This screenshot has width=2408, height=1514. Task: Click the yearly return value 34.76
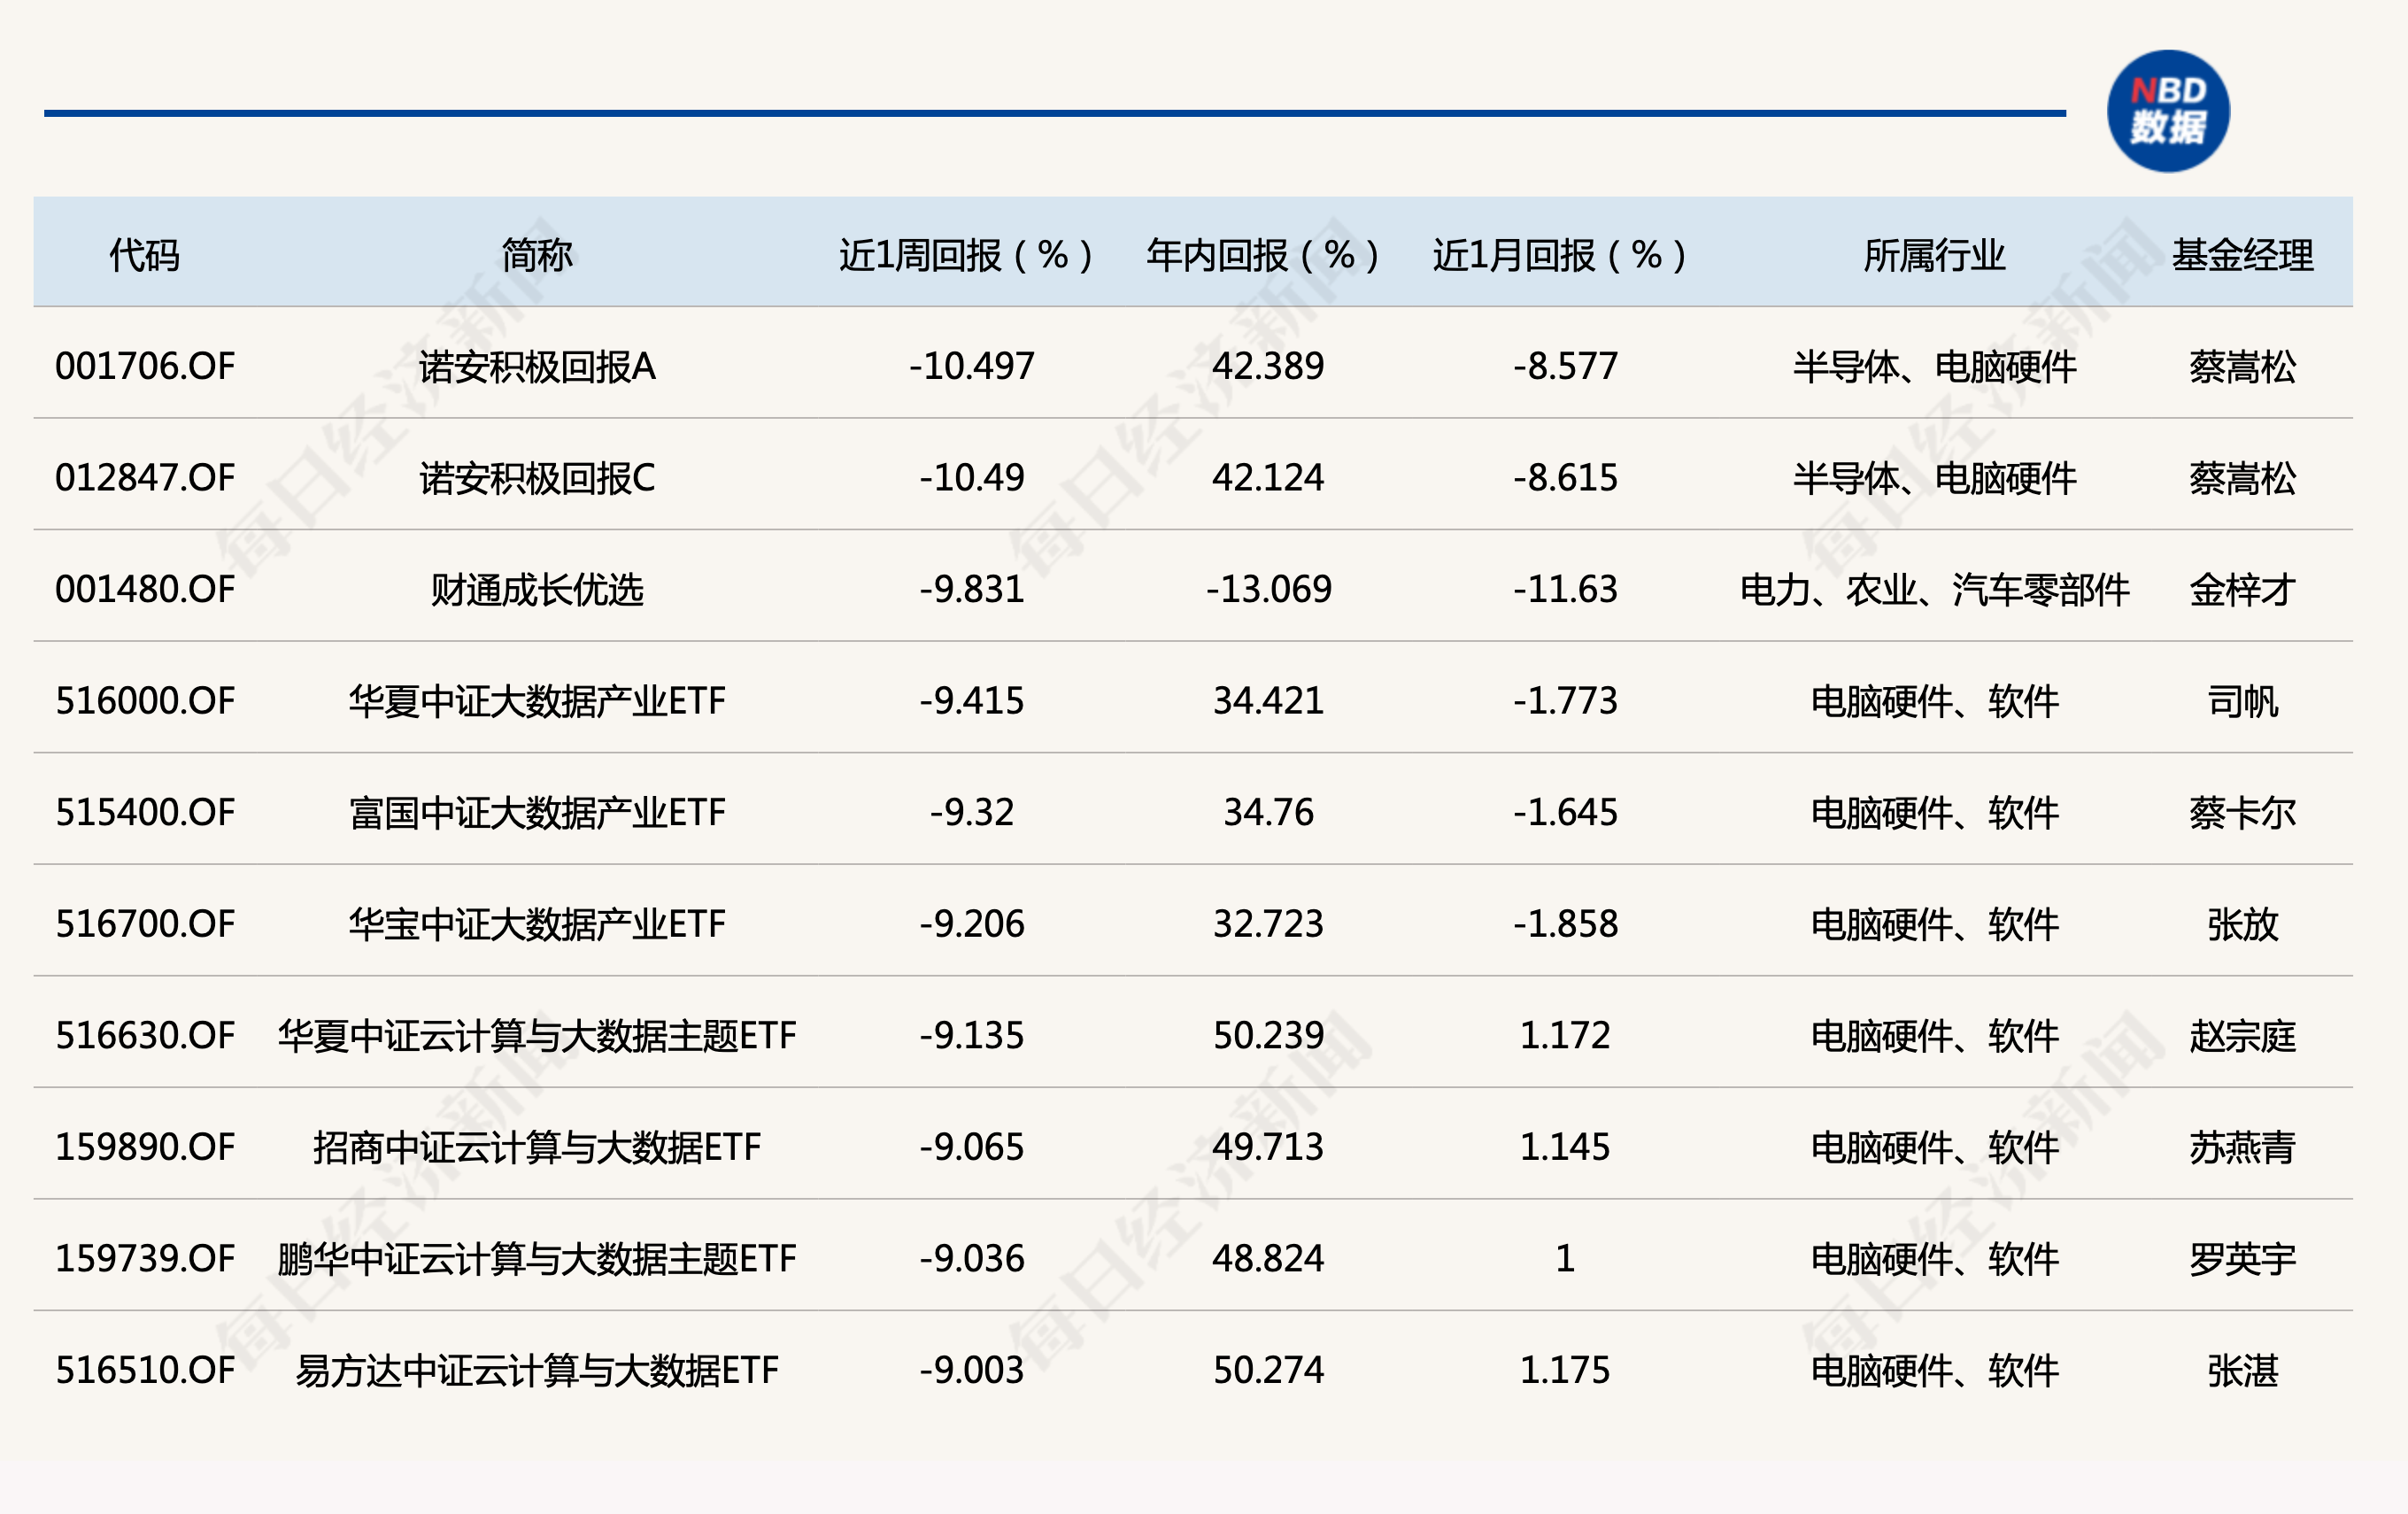(1268, 812)
